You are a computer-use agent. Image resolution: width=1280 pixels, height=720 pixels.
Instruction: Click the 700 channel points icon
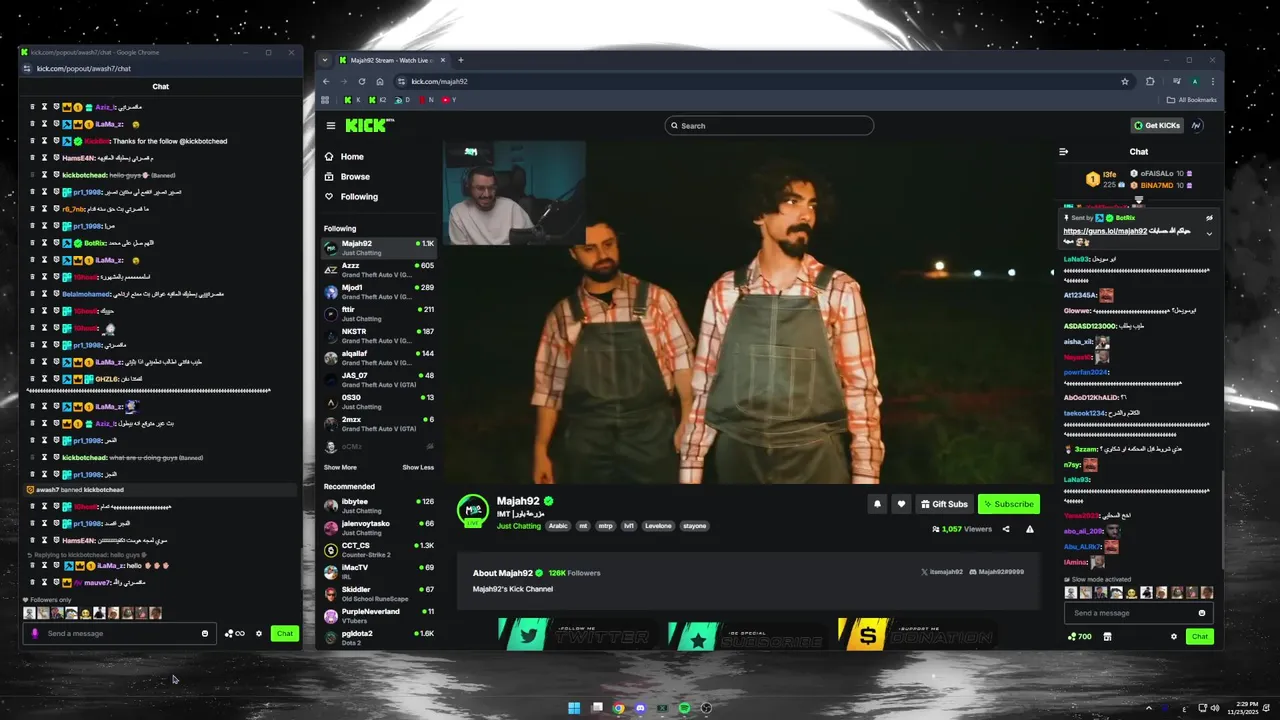point(1080,636)
